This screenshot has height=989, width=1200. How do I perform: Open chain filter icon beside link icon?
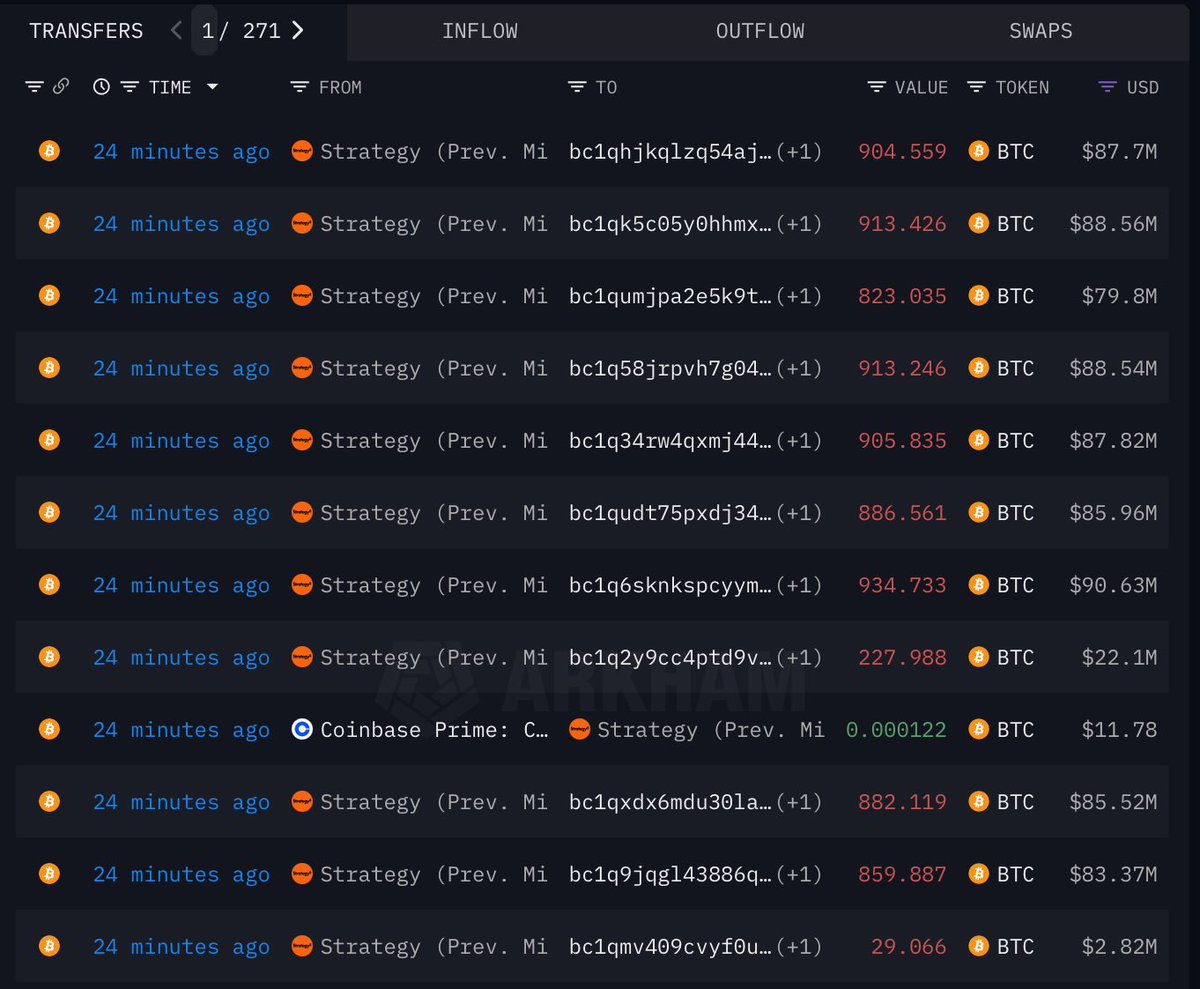click(34, 87)
